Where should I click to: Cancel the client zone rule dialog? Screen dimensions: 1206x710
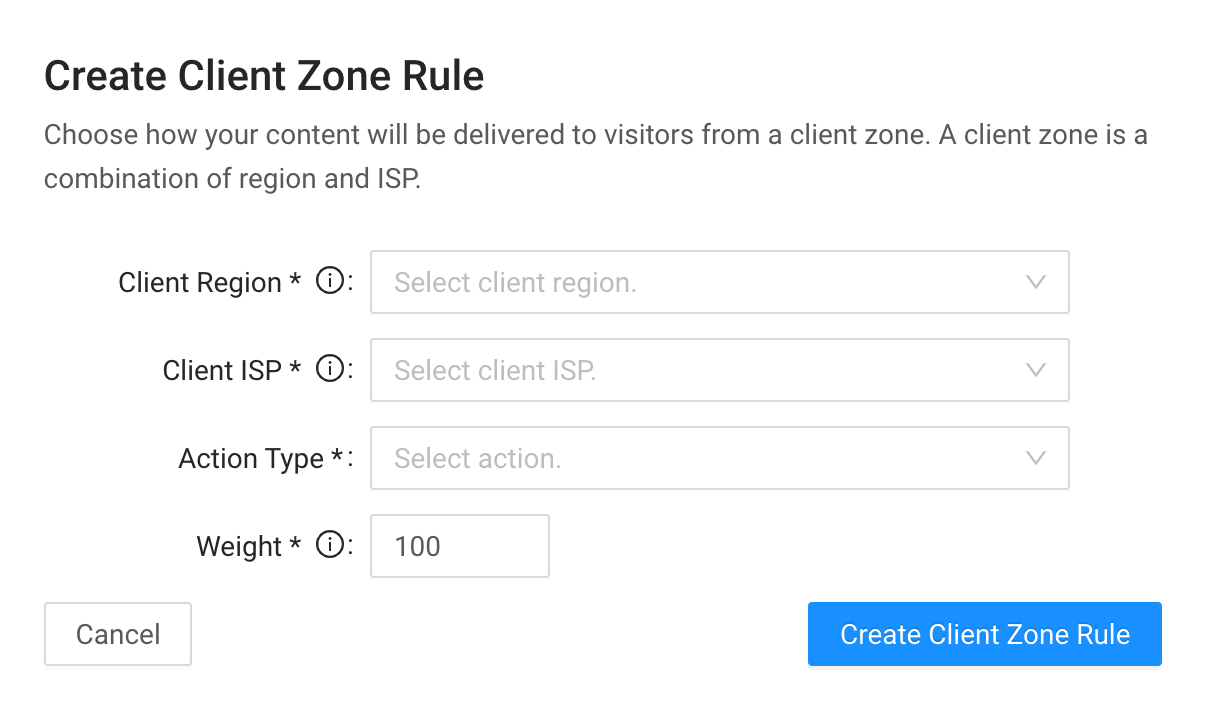(x=118, y=634)
